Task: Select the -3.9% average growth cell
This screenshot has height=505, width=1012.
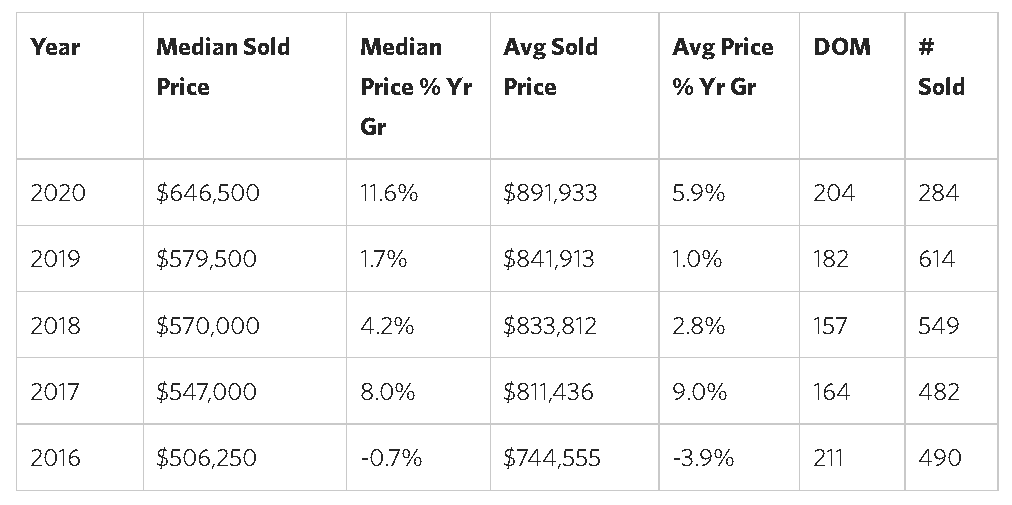Action: 704,458
